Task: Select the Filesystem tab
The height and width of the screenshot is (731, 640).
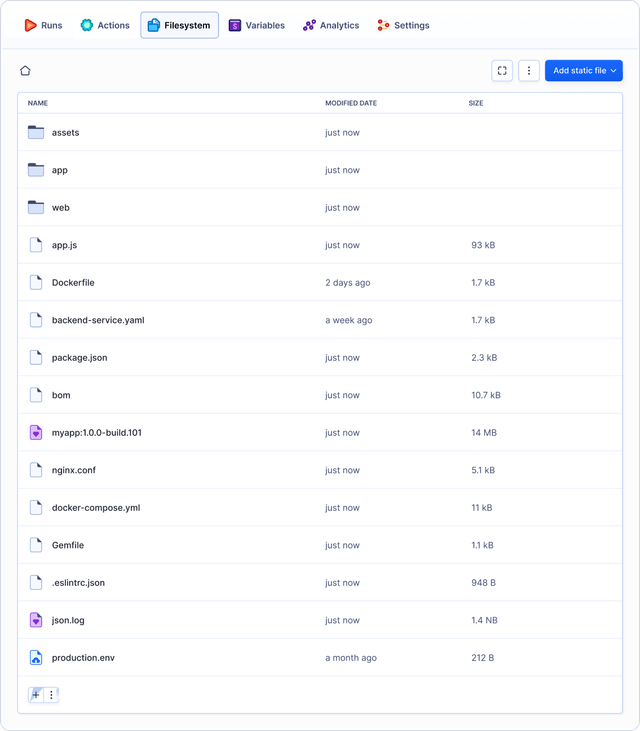Action: click(179, 25)
